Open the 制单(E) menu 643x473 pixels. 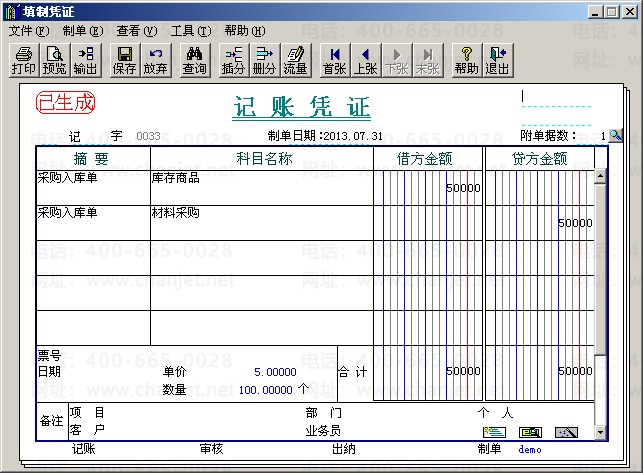pos(83,31)
